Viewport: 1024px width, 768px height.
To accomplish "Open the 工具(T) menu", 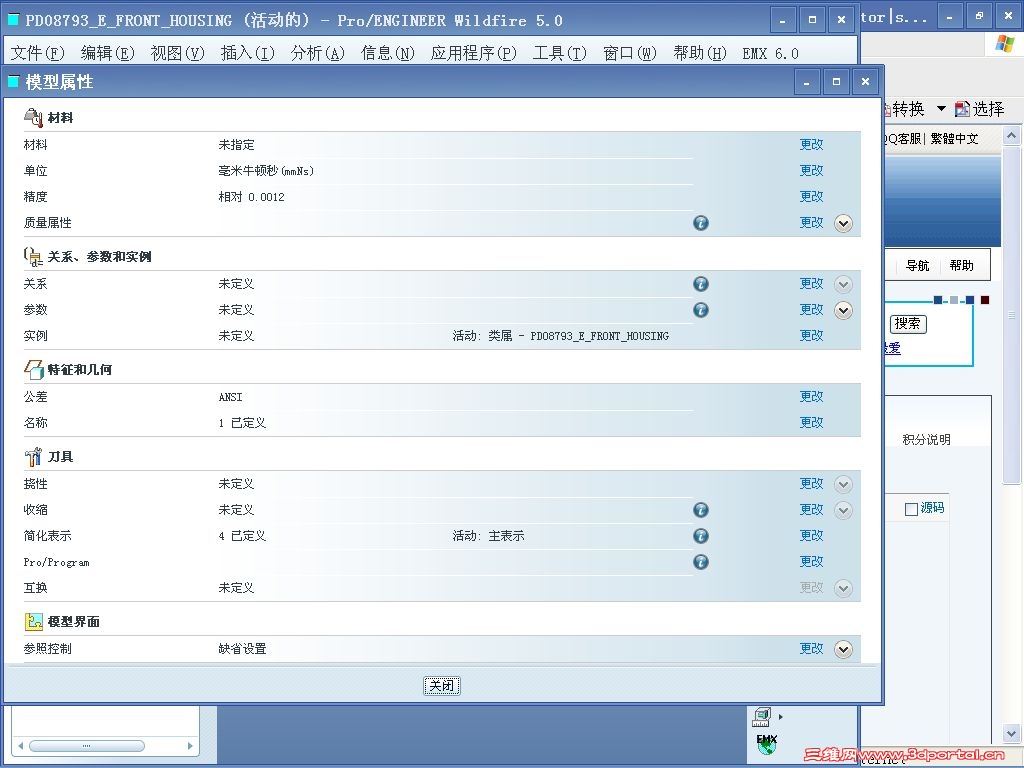I will click(560, 53).
